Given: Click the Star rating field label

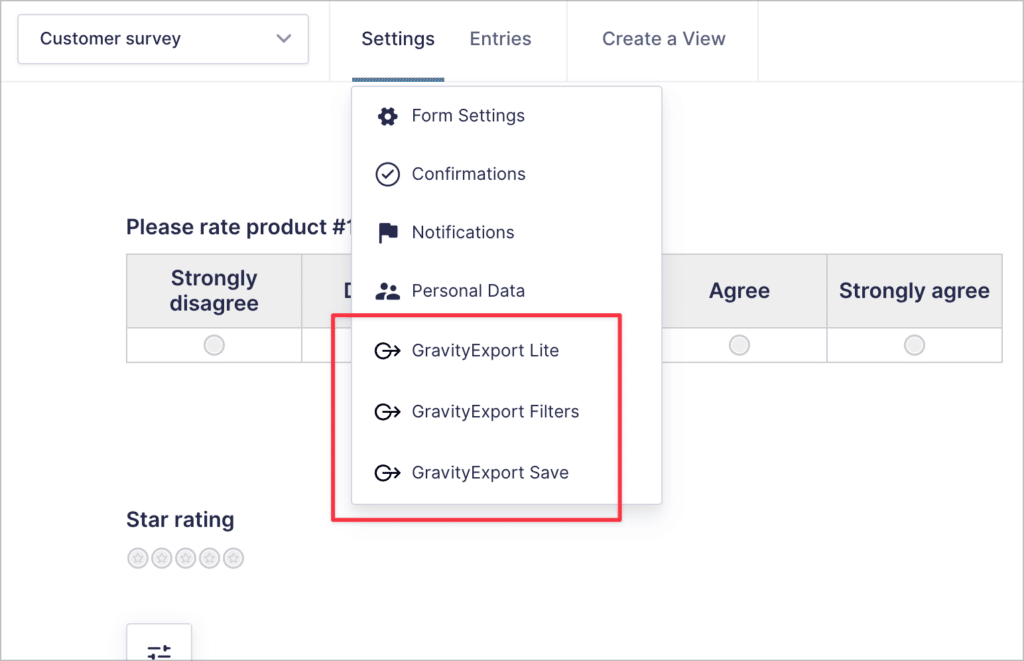Looking at the screenshot, I should click(x=180, y=520).
